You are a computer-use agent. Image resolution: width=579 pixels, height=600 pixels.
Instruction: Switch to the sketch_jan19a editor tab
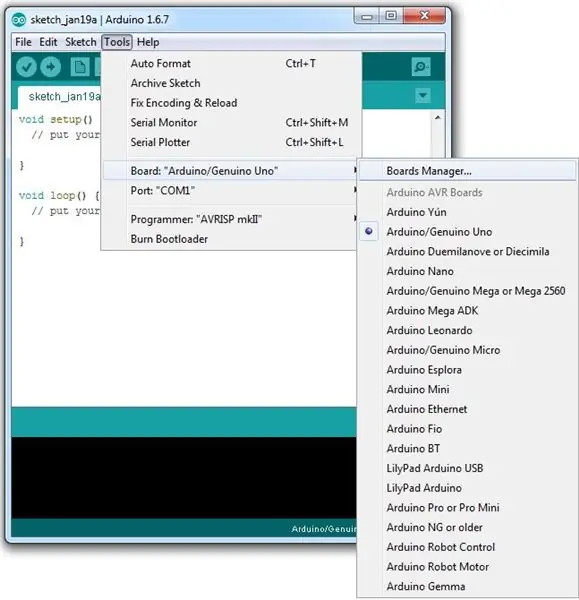(59, 97)
